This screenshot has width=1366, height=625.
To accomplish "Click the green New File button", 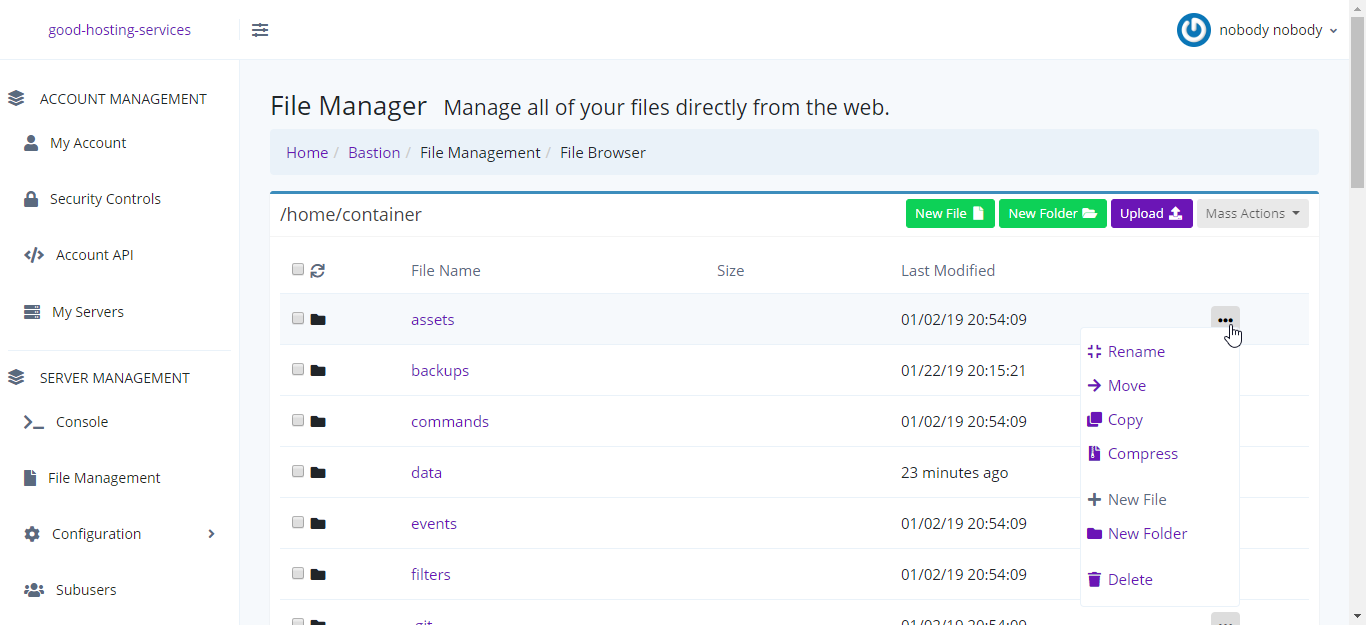I will 950,213.
